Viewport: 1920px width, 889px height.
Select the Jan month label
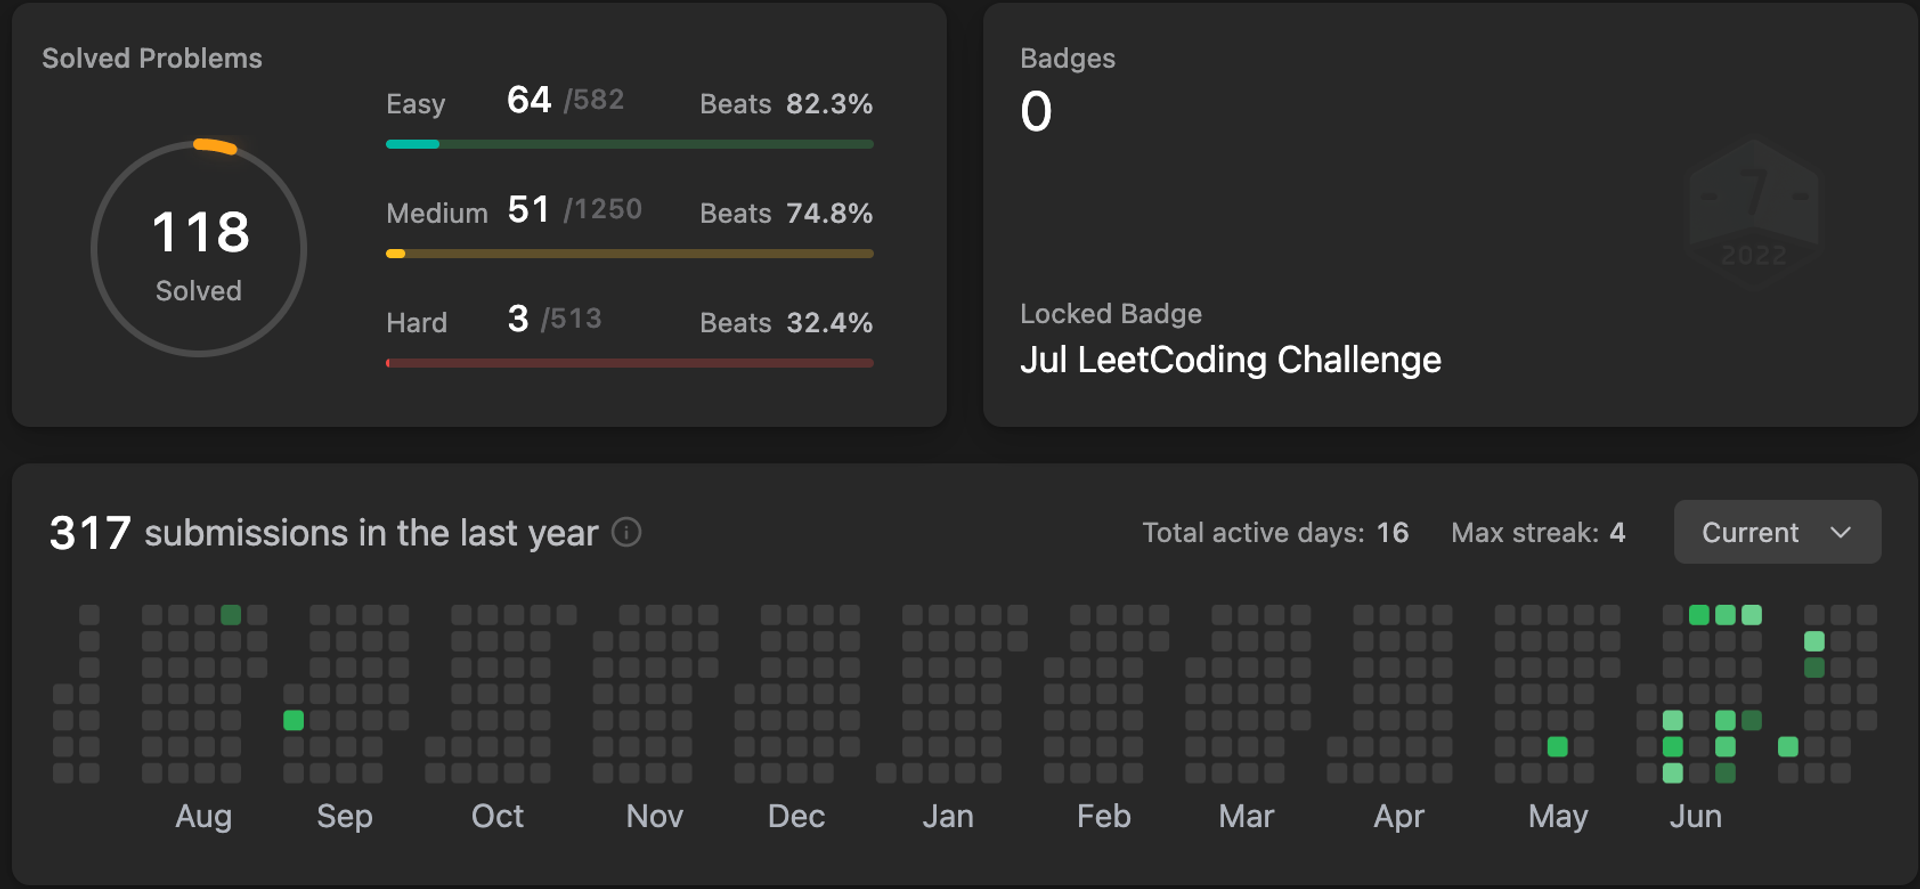(x=948, y=816)
